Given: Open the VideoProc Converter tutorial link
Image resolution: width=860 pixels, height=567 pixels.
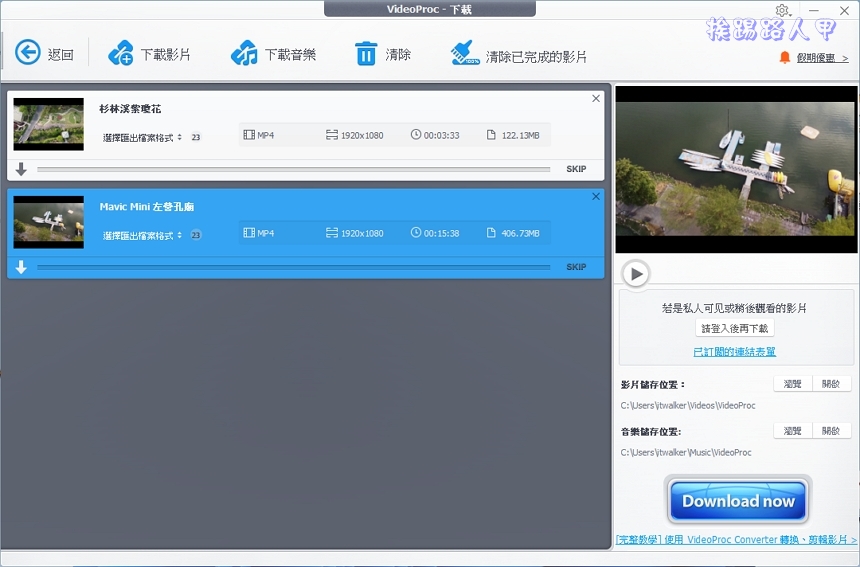Looking at the screenshot, I should [x=736, y=540].
